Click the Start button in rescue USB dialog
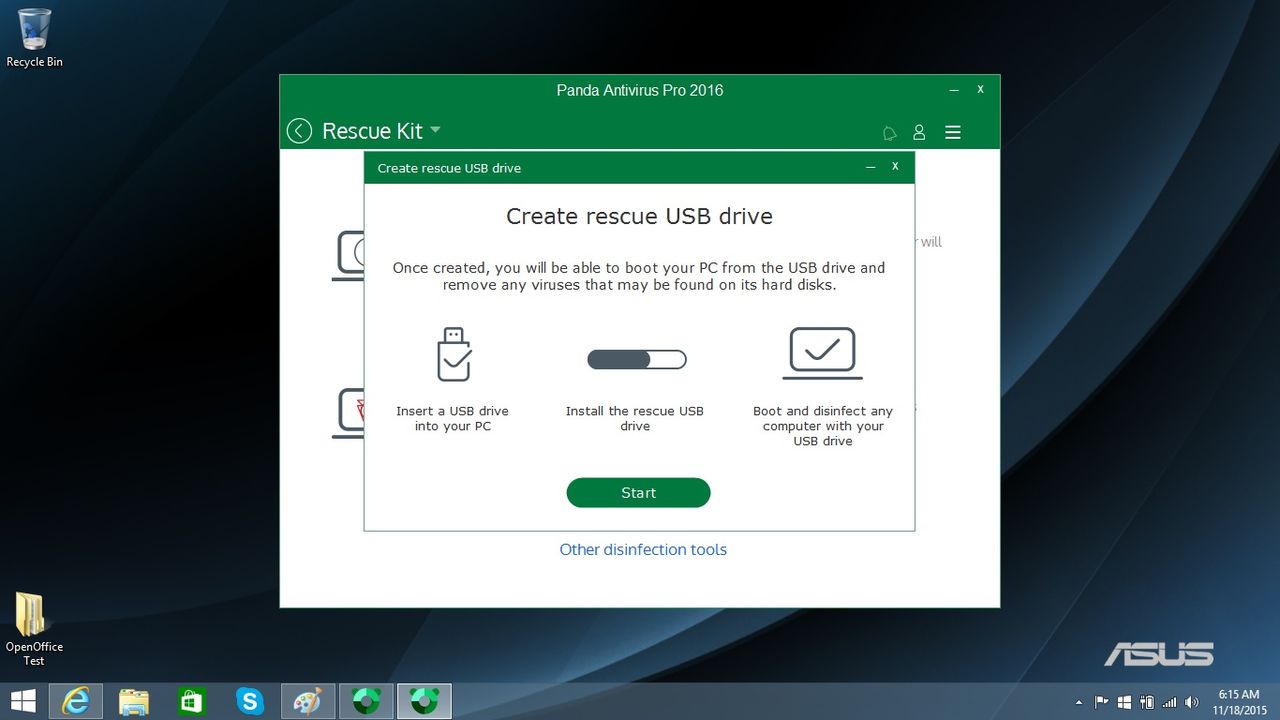 click(x=638, y=493)
